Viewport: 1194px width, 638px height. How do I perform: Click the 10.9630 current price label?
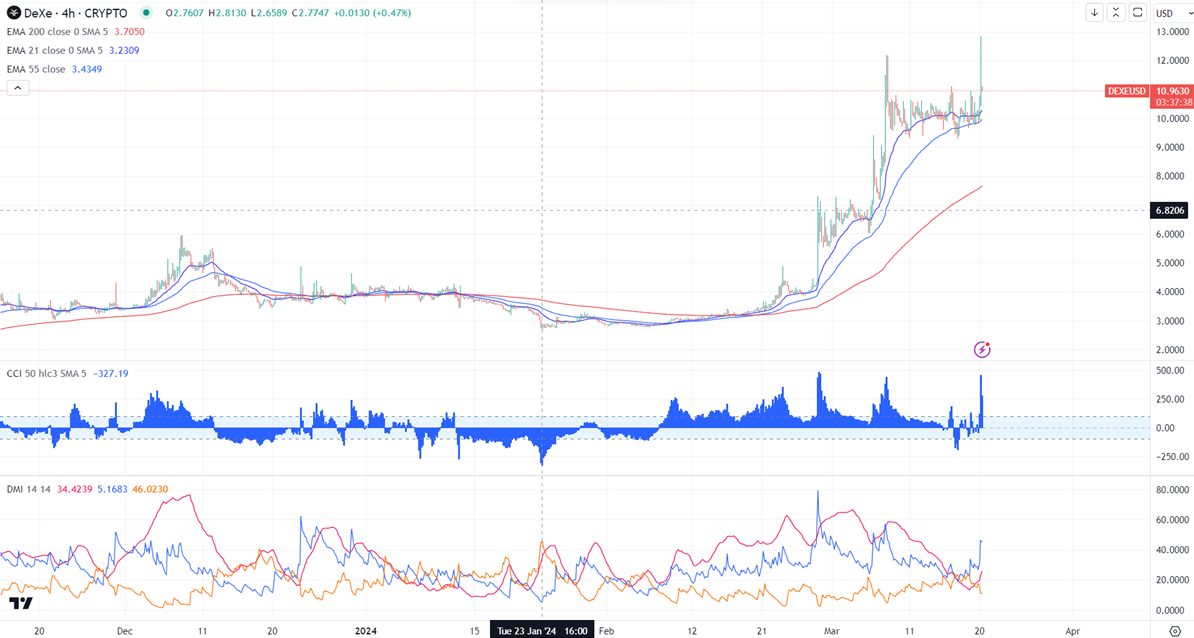point(1172,91)
